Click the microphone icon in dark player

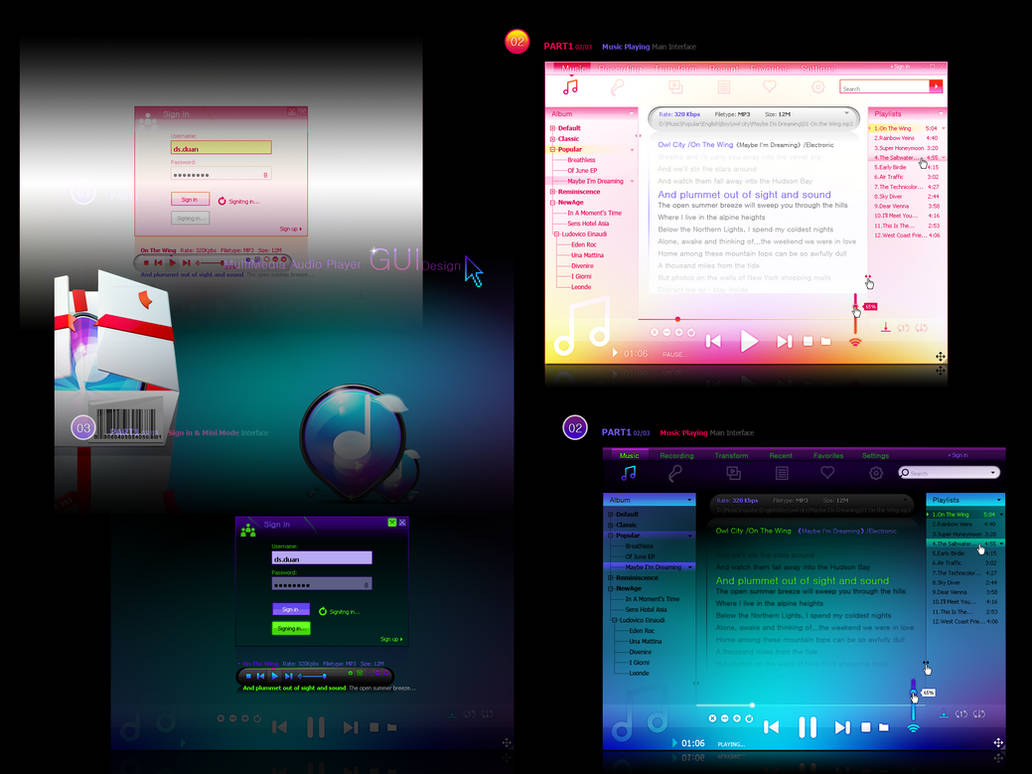tap(675, 473)
